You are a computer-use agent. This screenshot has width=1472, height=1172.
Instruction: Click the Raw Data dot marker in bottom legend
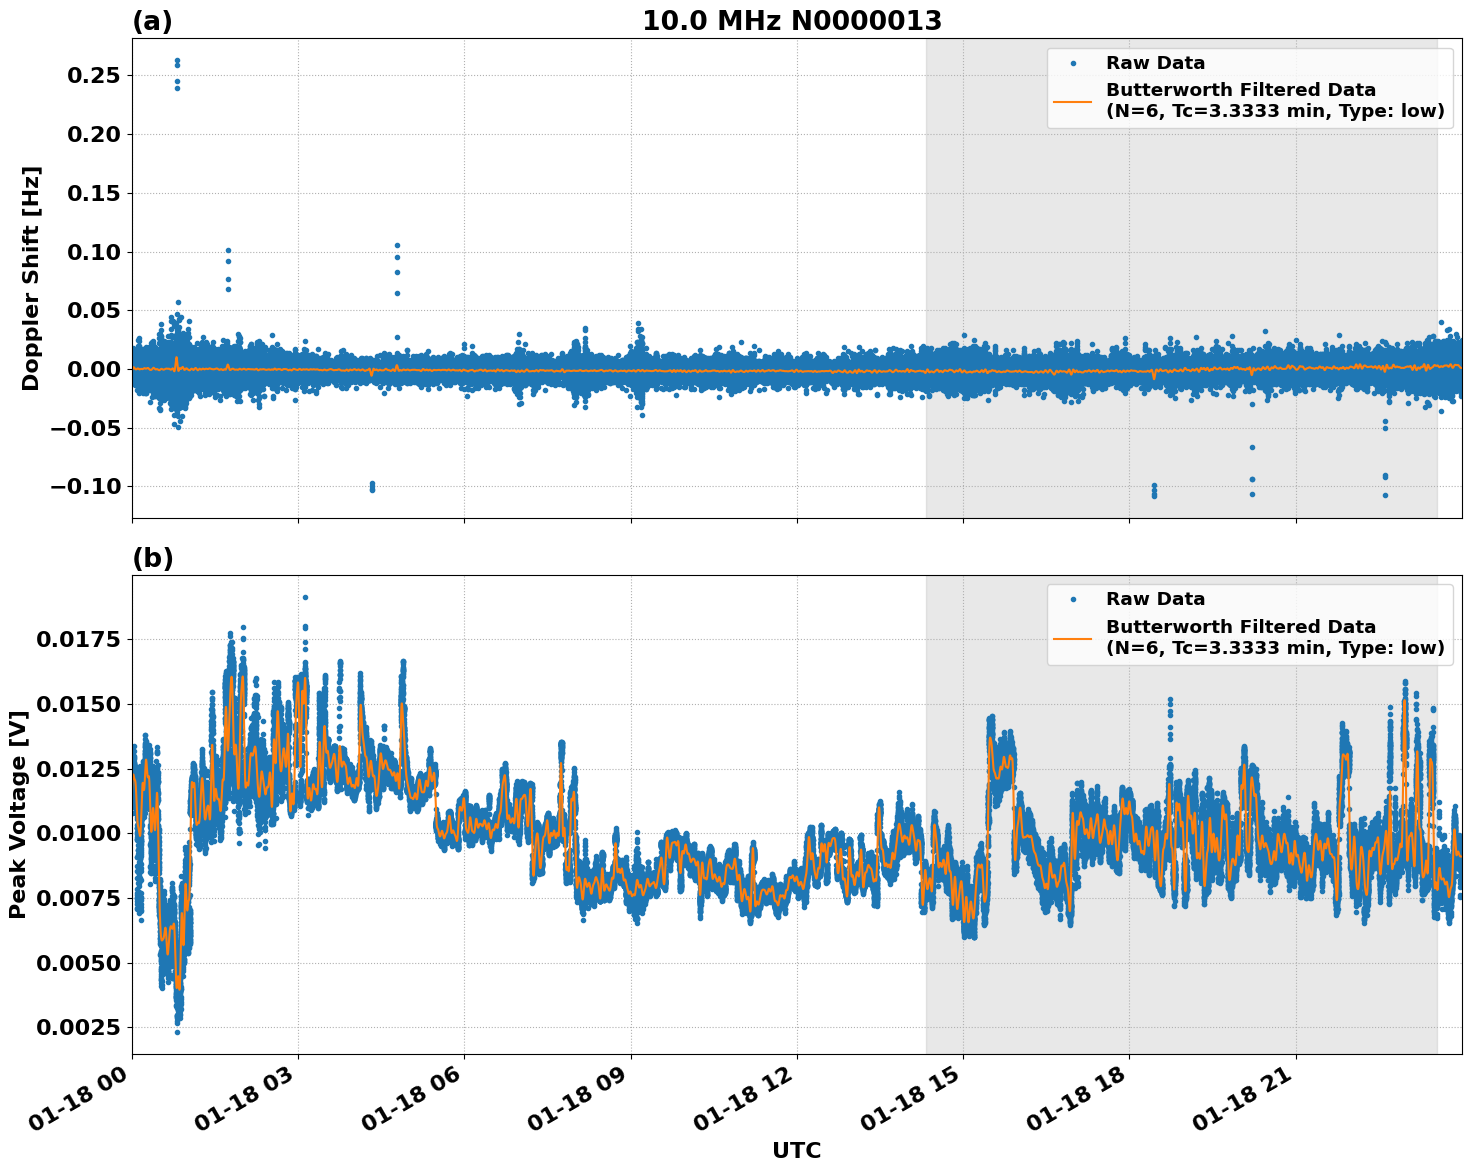click(x=1073, y=597)
